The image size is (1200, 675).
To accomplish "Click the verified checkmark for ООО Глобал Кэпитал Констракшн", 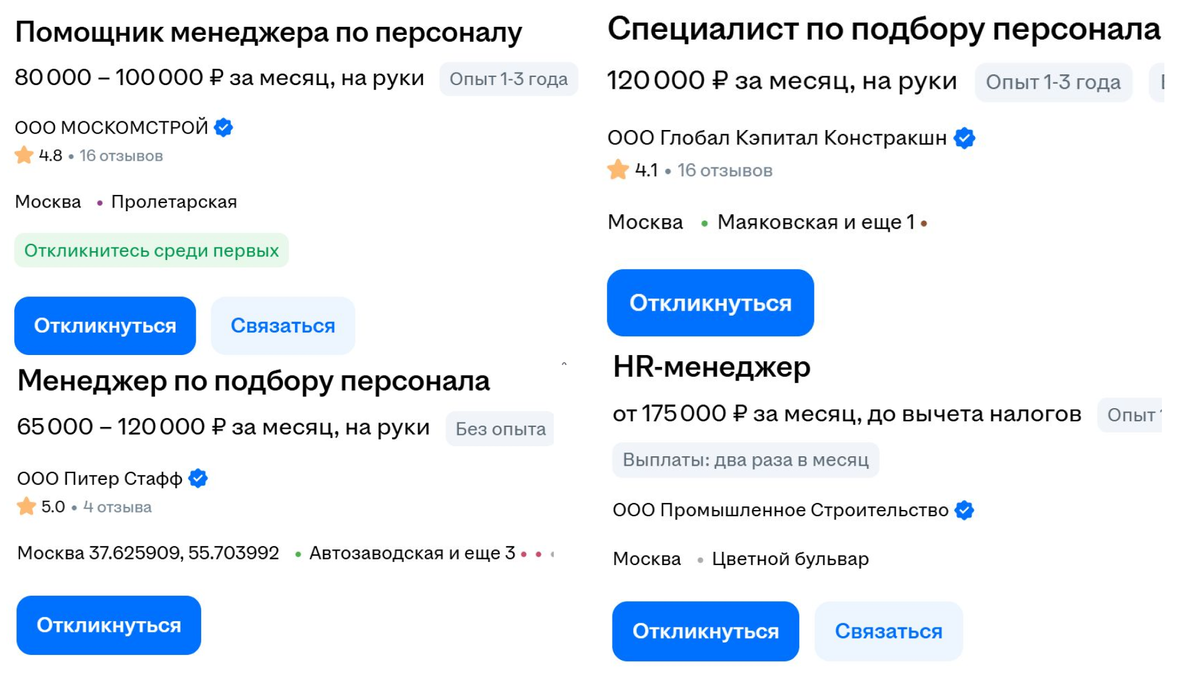I will [963, 138].
